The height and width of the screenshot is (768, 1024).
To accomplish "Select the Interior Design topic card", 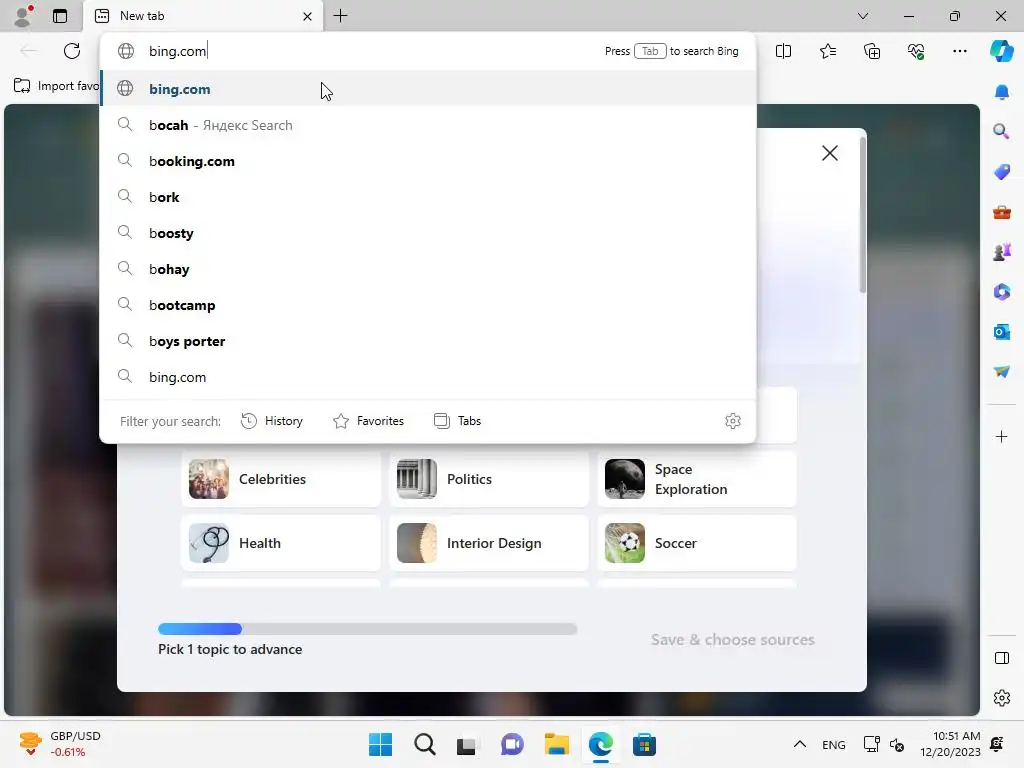I will 488,543.
